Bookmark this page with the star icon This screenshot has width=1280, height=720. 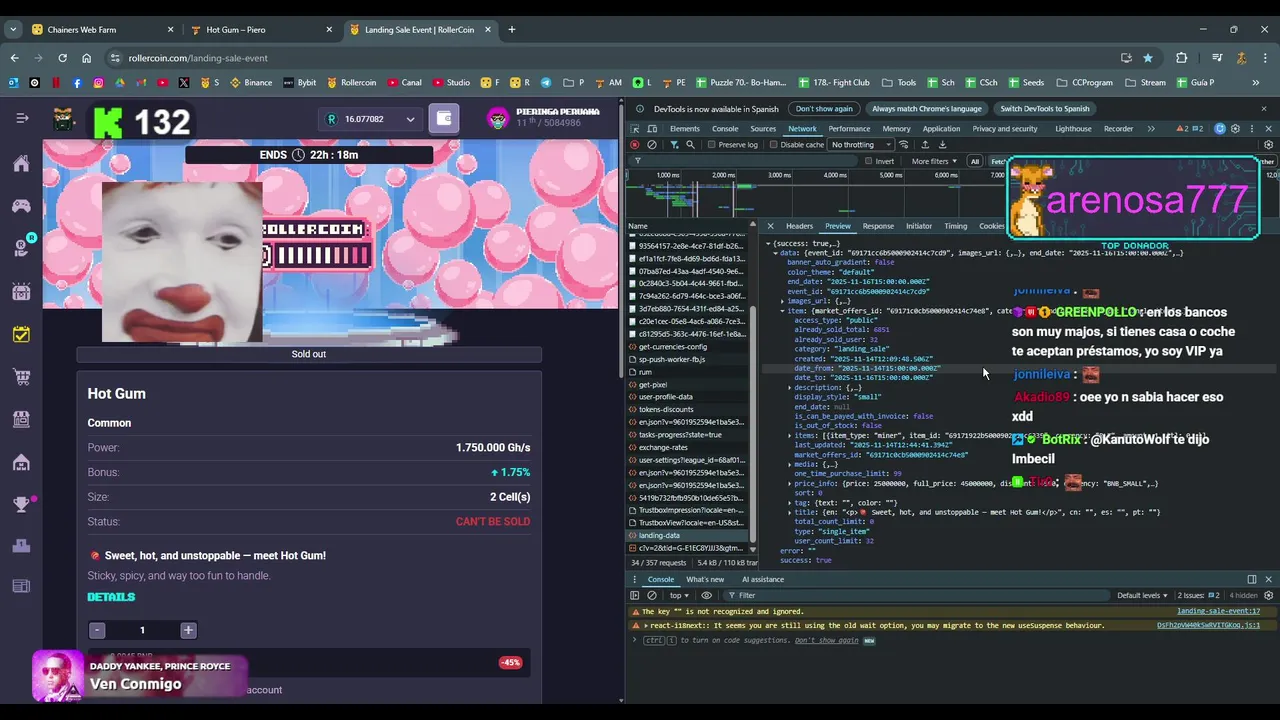(x=1148, y=58)
